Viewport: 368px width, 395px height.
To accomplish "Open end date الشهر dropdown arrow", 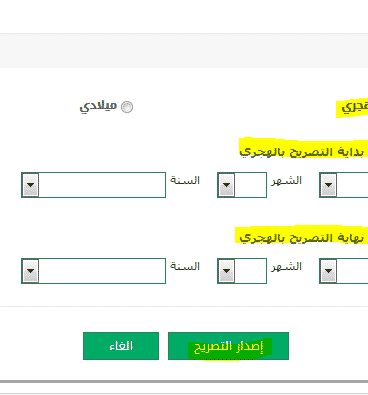I will [x=227, y=271].
